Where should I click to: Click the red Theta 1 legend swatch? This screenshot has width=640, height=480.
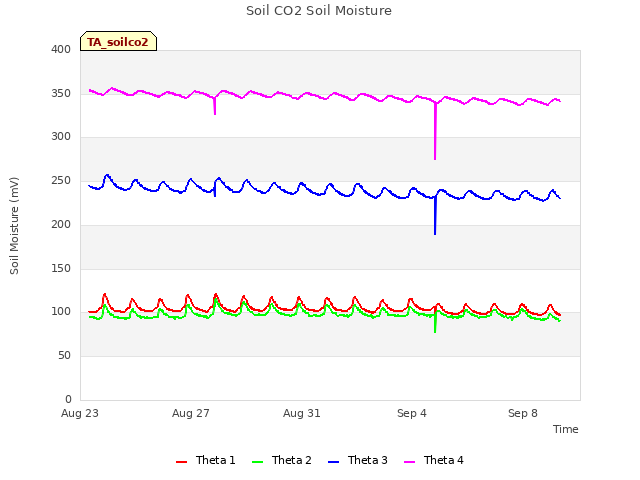(x=181, y=462)
